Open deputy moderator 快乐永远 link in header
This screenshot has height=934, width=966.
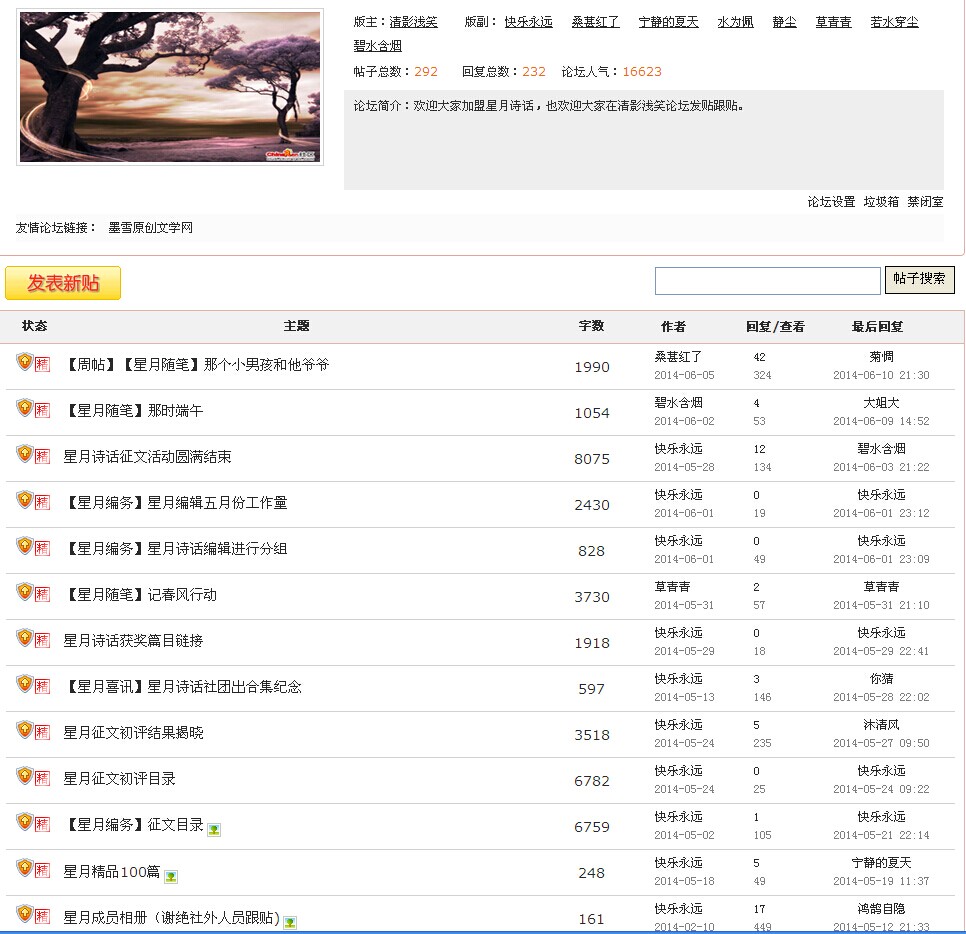coord(529,22)
